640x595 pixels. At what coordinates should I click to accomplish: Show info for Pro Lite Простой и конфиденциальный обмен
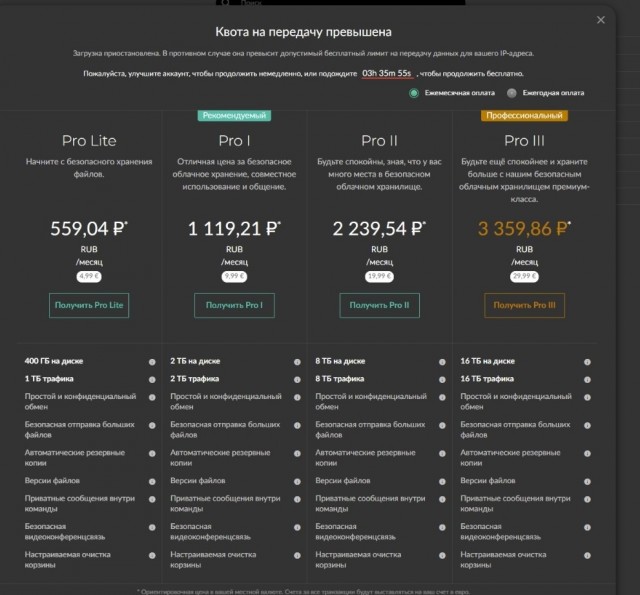coord(152,397)
